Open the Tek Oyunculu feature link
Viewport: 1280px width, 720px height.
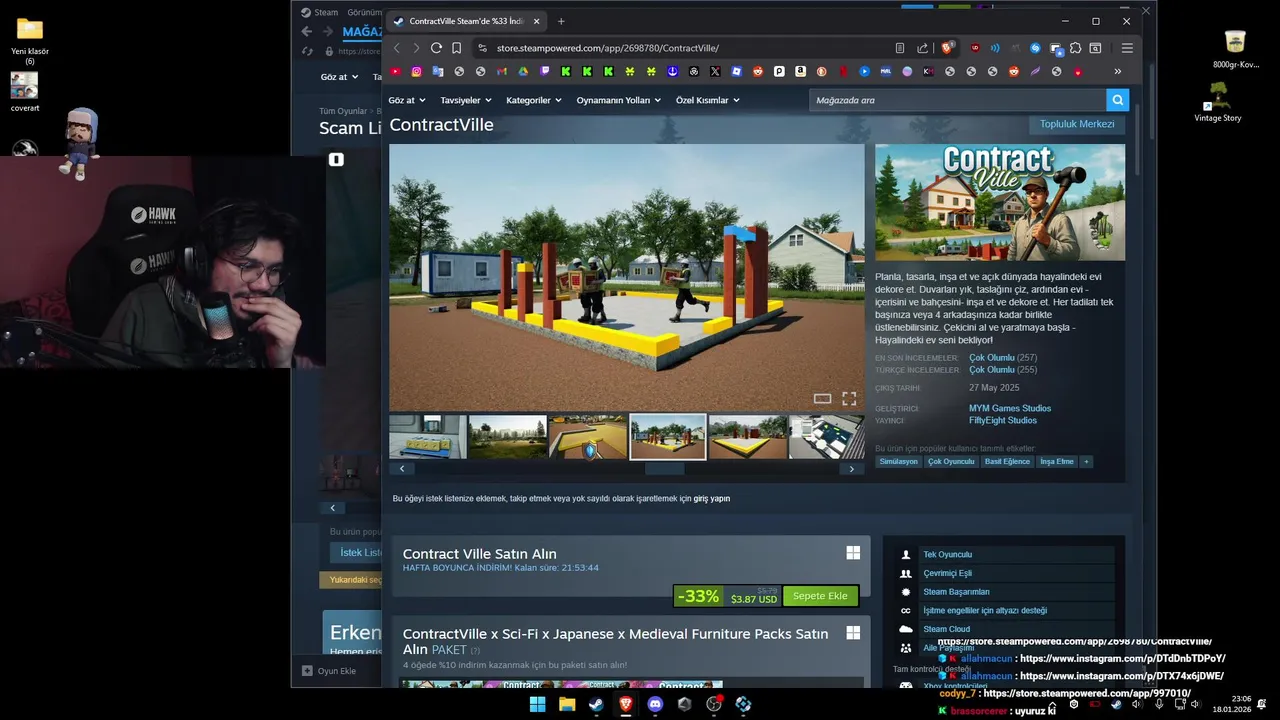[x=947, y=554]
